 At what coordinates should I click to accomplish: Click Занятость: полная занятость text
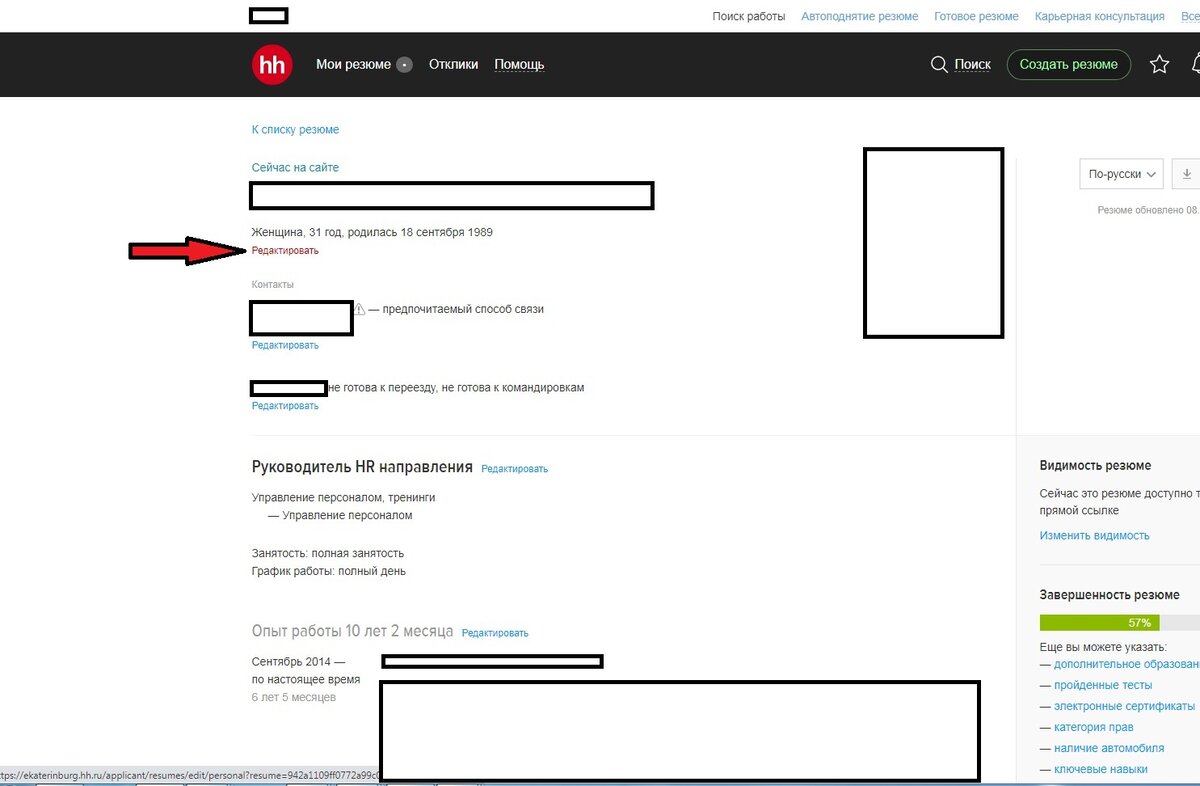pos(328,553)
